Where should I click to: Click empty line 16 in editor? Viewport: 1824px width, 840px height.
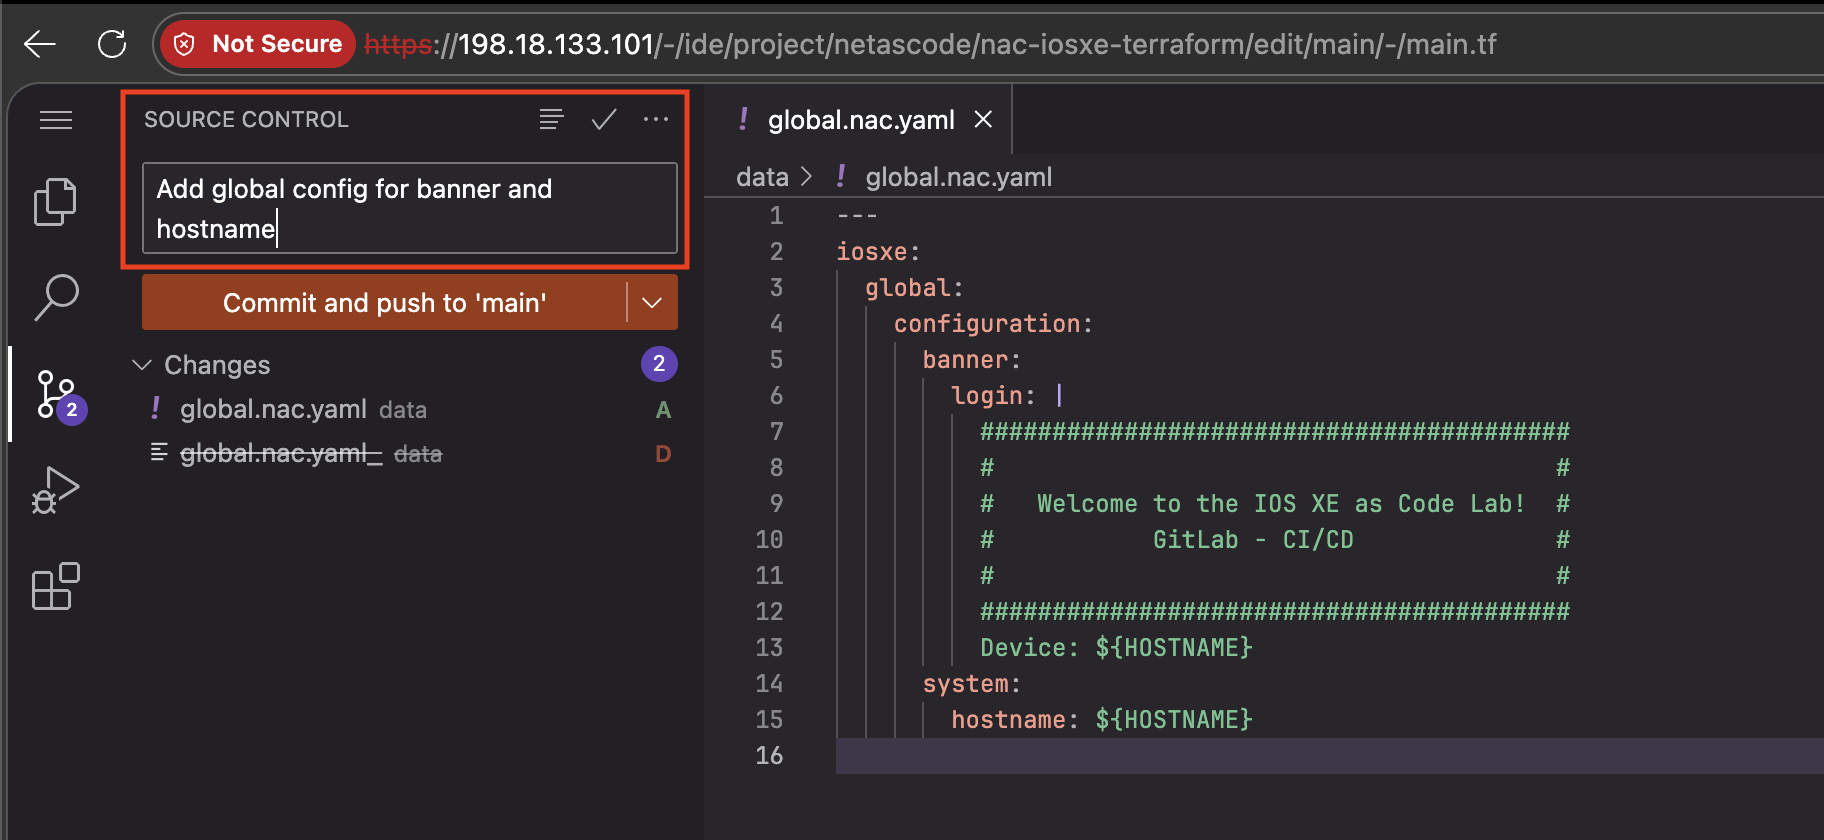(x=1330, y=756)
